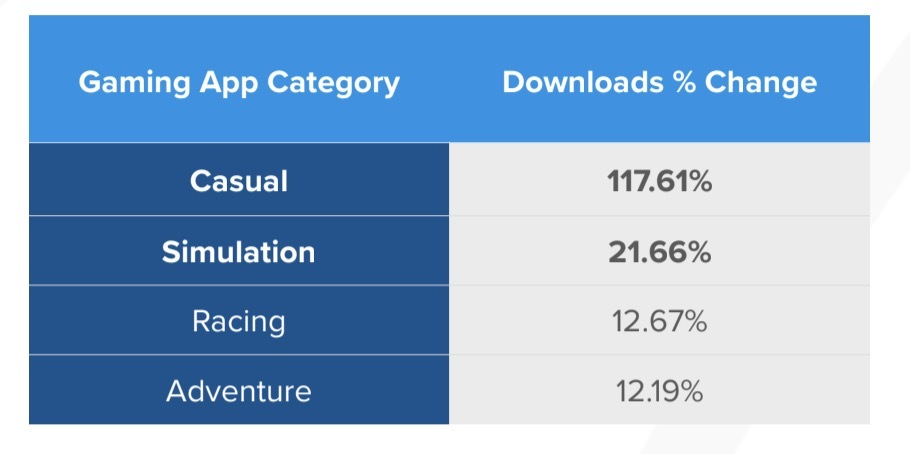The width and height of the screenshot is (910, 454).
Task: Click the percent sign in header
Action: 684,82
